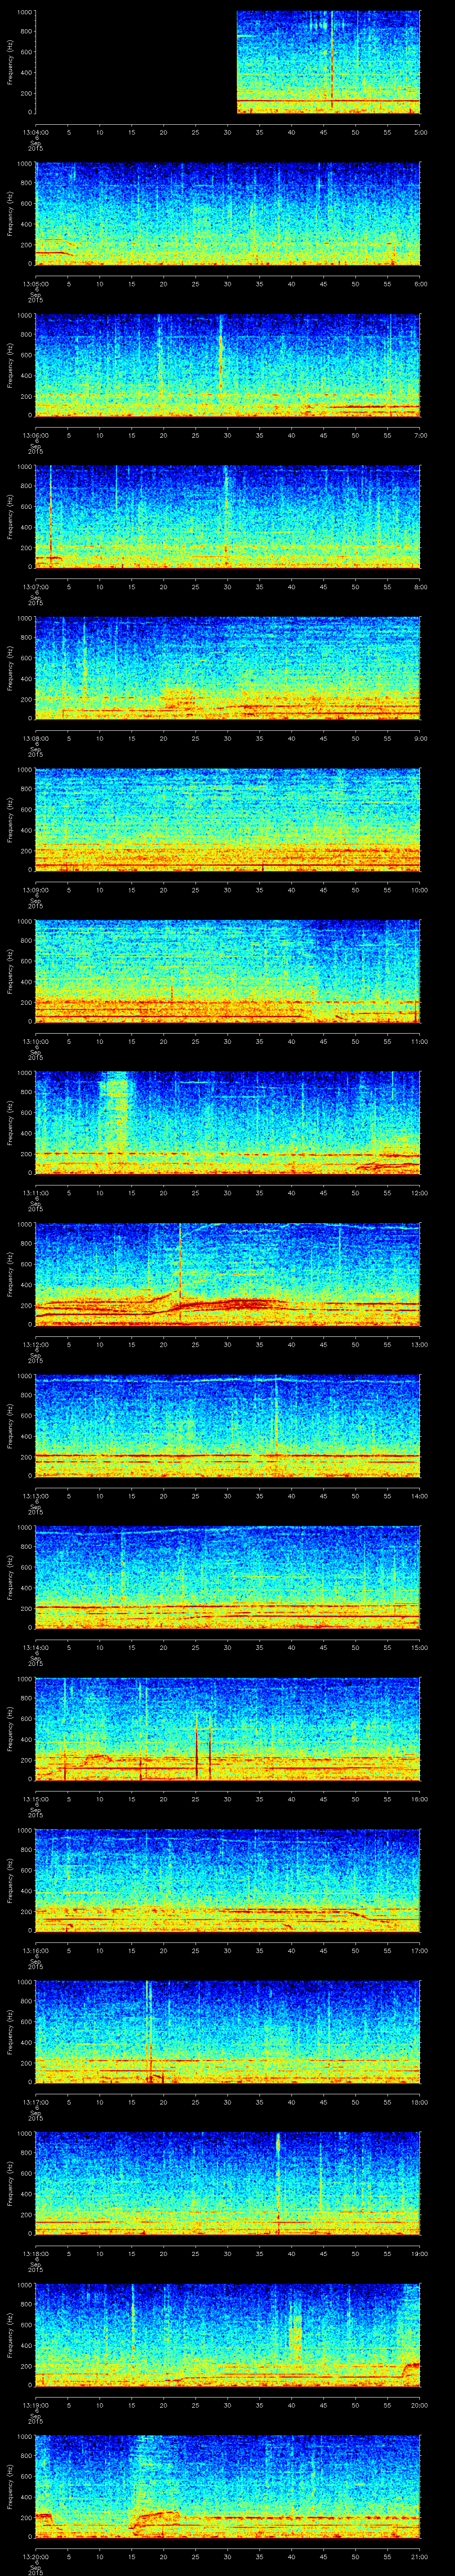Click the 16:00 end-of-axis time label
This screenshot has width=455, height=2576.
pyautogui.click(x=420, y=1799)
